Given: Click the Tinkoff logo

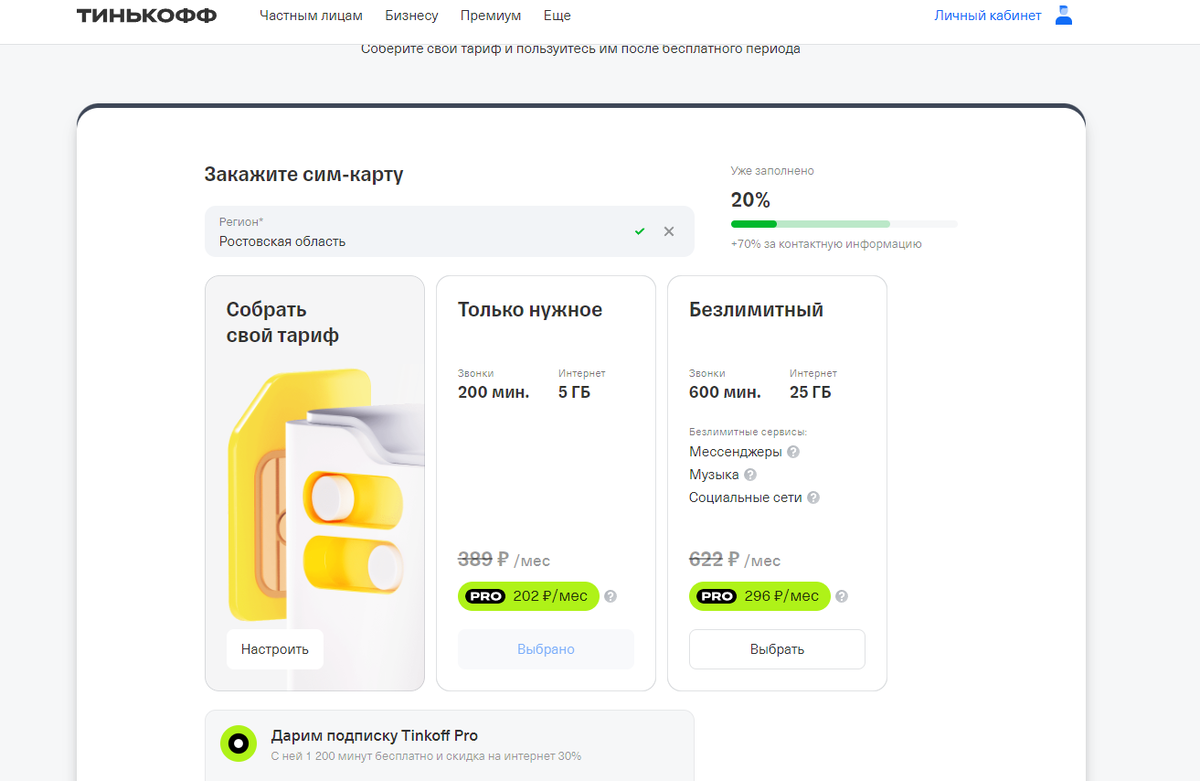Looking at the screenshot, I should click(x=147, y=16).
